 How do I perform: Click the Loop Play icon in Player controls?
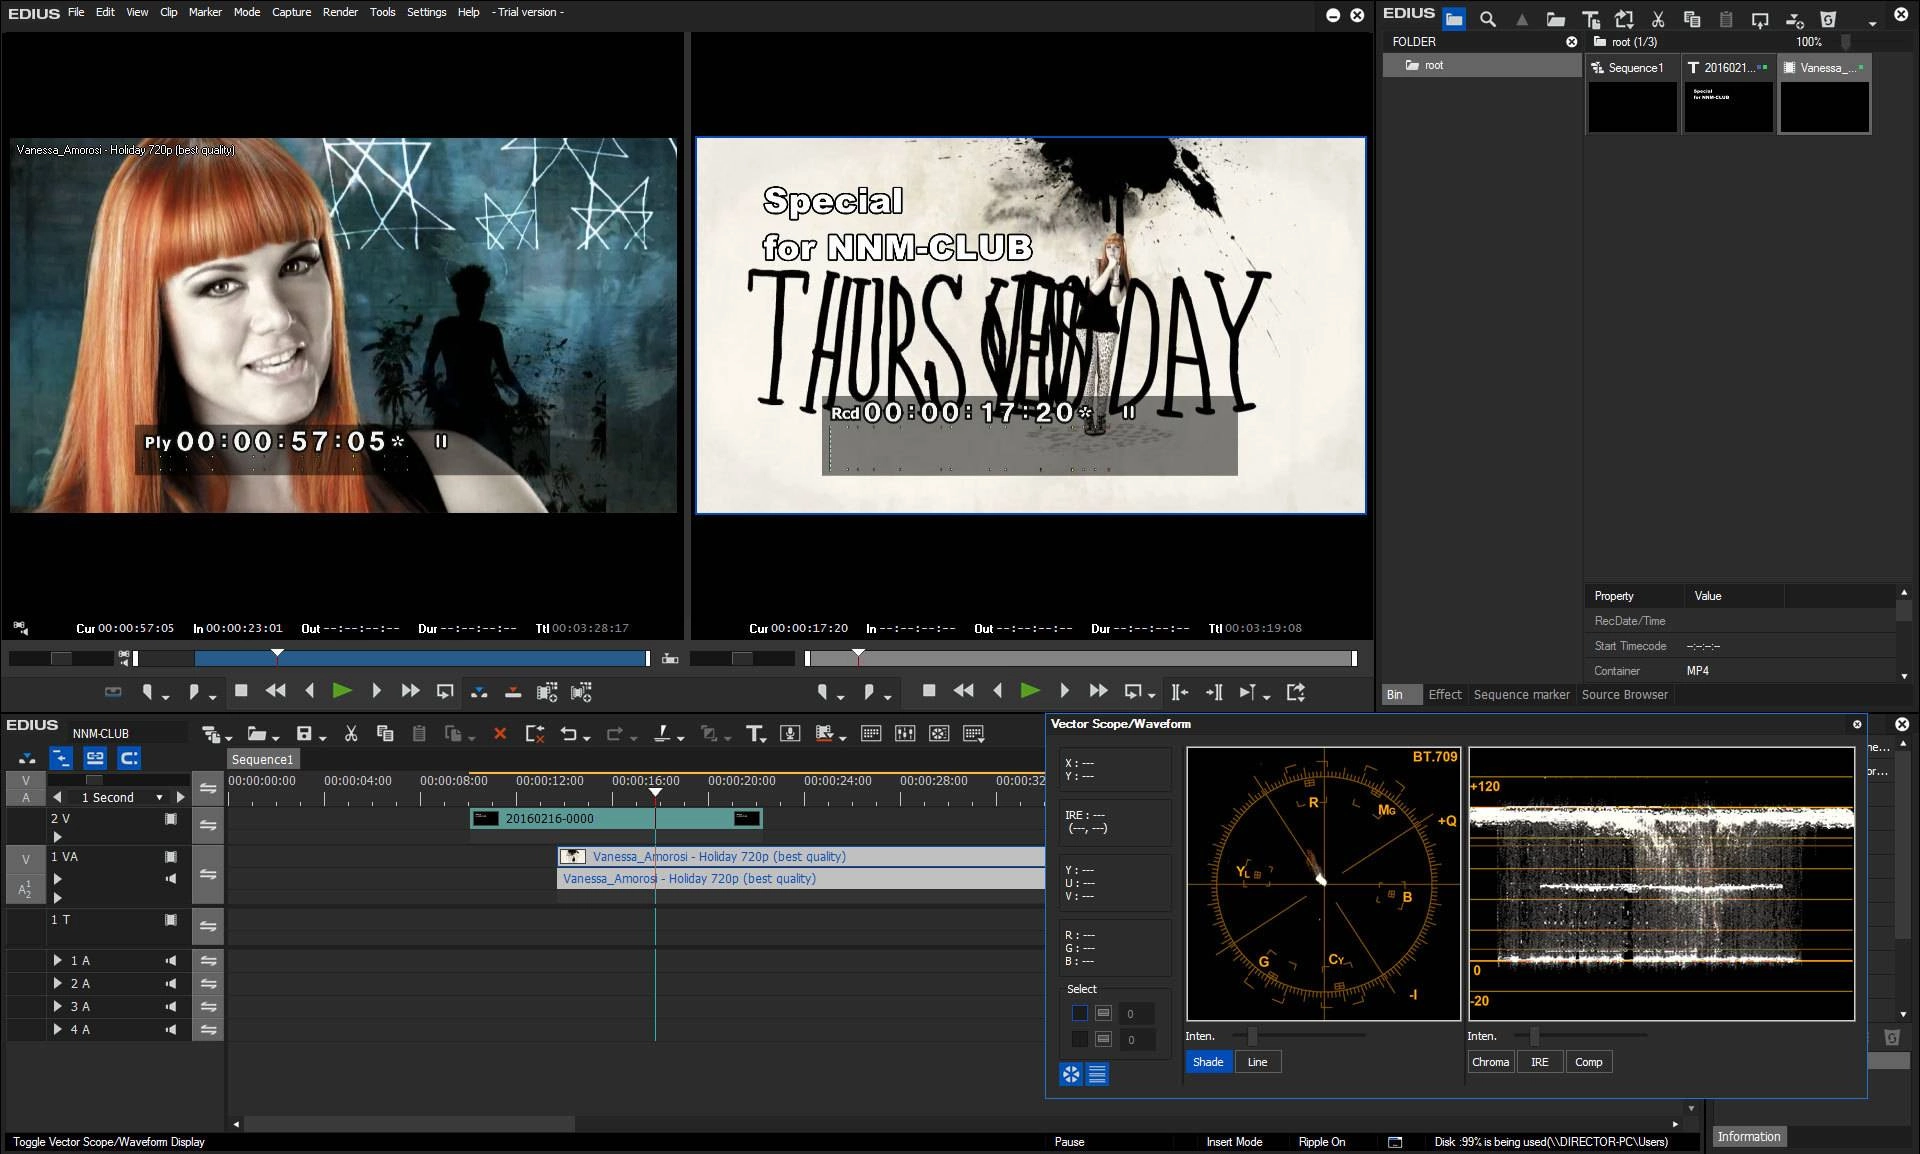click(445, 691)
